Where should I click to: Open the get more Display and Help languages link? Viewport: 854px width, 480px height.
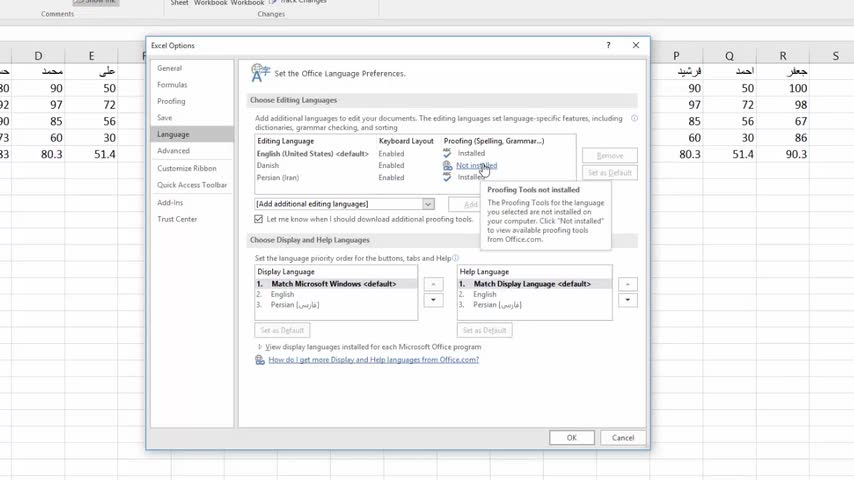[374, 360]
